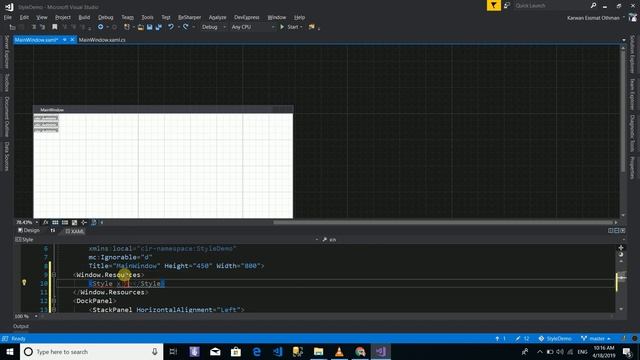
Task: Toggle snap to snaplines icon
Action: click(x=84, y=222)
